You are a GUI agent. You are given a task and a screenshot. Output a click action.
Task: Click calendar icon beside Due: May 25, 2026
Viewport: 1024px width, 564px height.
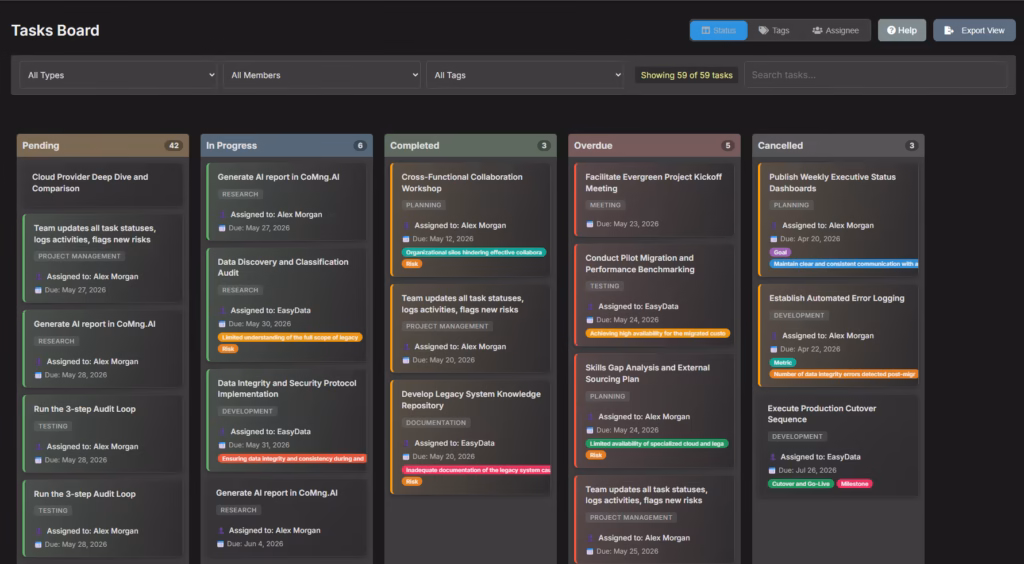click(590, 552)
